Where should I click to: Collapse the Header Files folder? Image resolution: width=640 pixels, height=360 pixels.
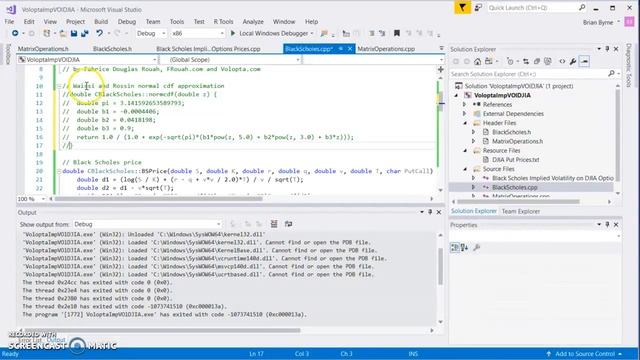click(465, 123)
